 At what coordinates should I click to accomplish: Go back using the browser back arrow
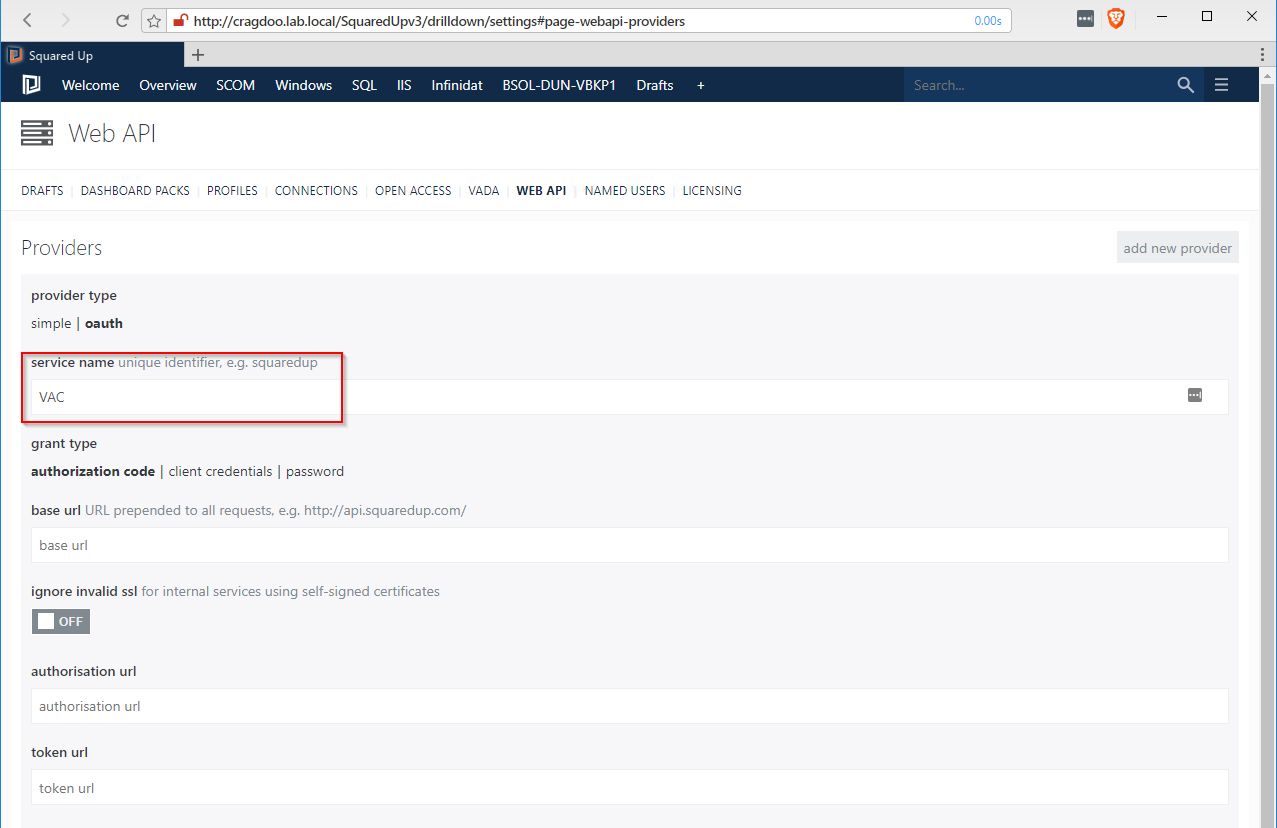(x=27, y=20)
